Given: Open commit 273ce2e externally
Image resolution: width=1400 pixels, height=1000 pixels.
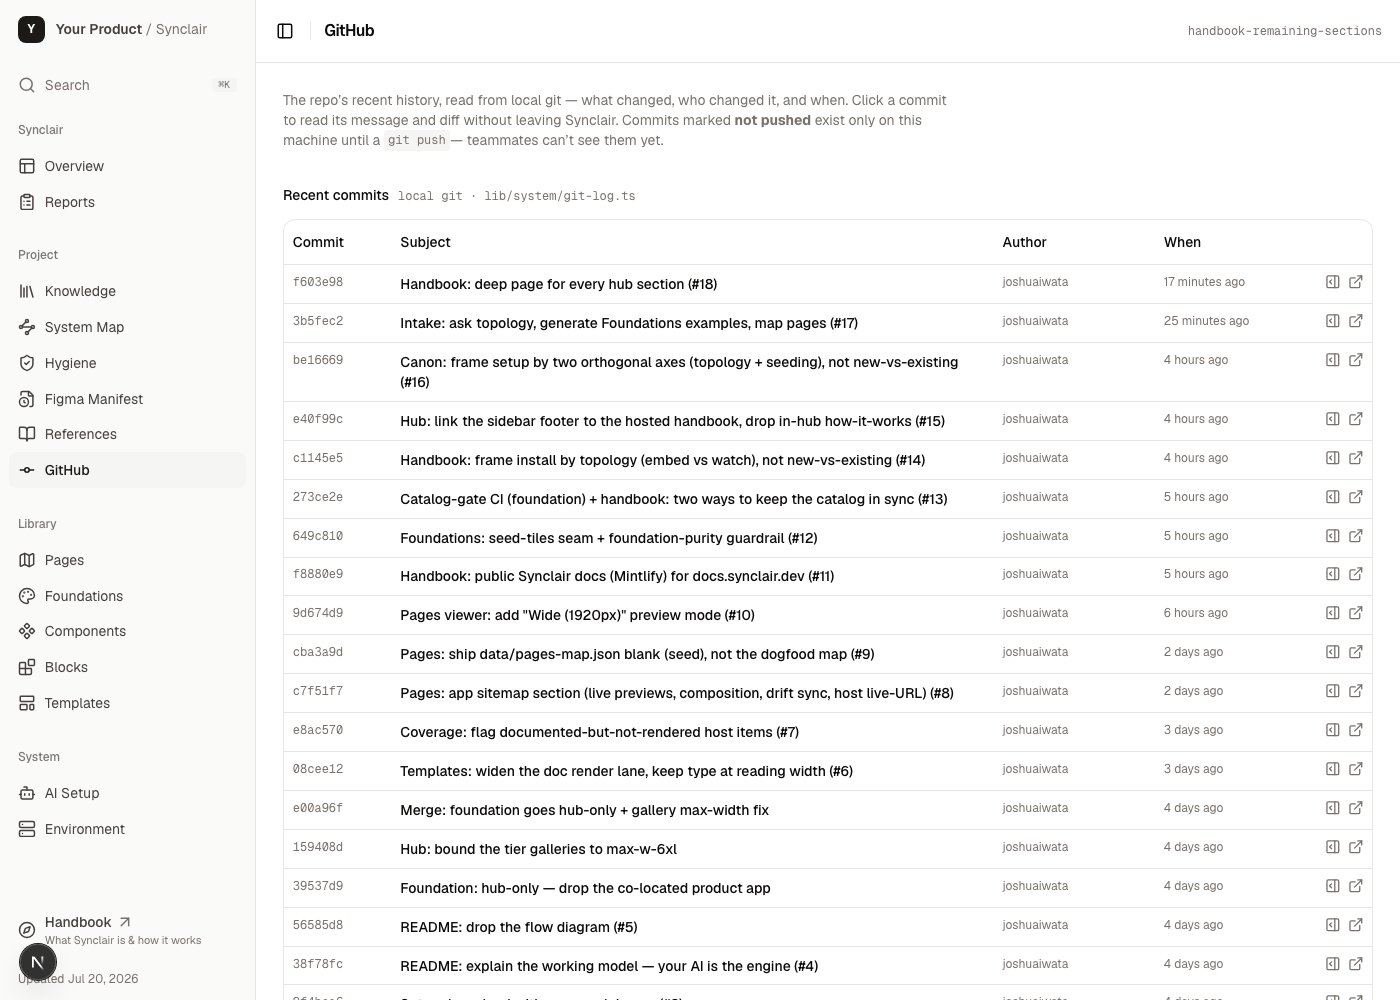Looking at the screenshot, I should 1356,497.
